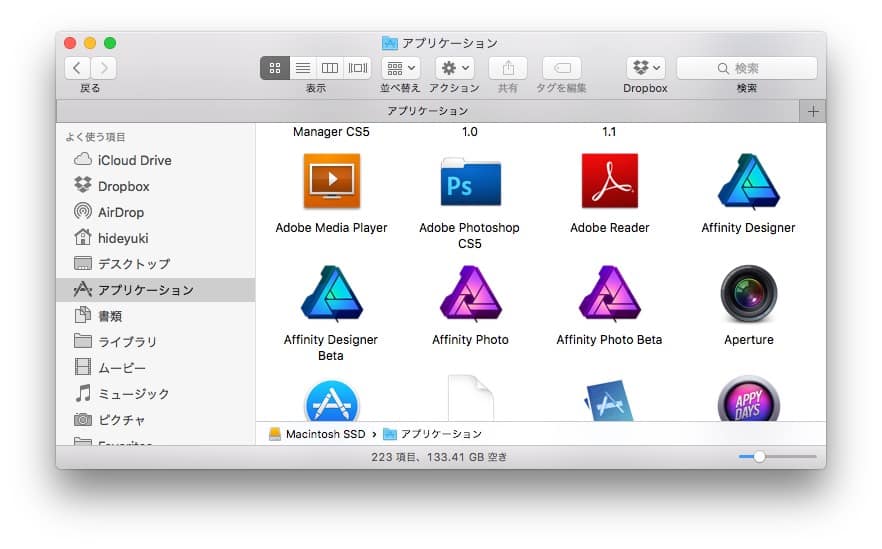Switch to list view mode

[x=302, y=68]
